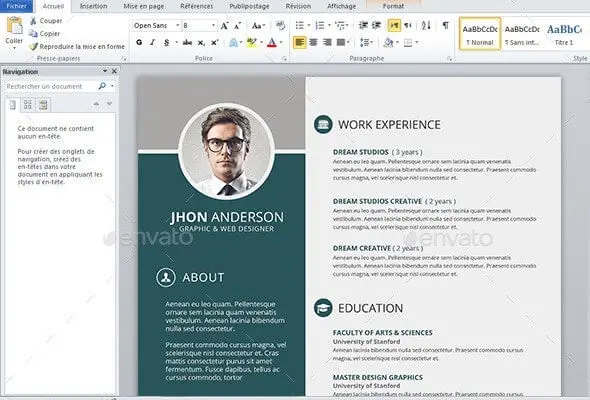The width and height of the screenshot is (590, 400).
Task: Browse headings in the Navigation pane
Action: coord(13,105)
